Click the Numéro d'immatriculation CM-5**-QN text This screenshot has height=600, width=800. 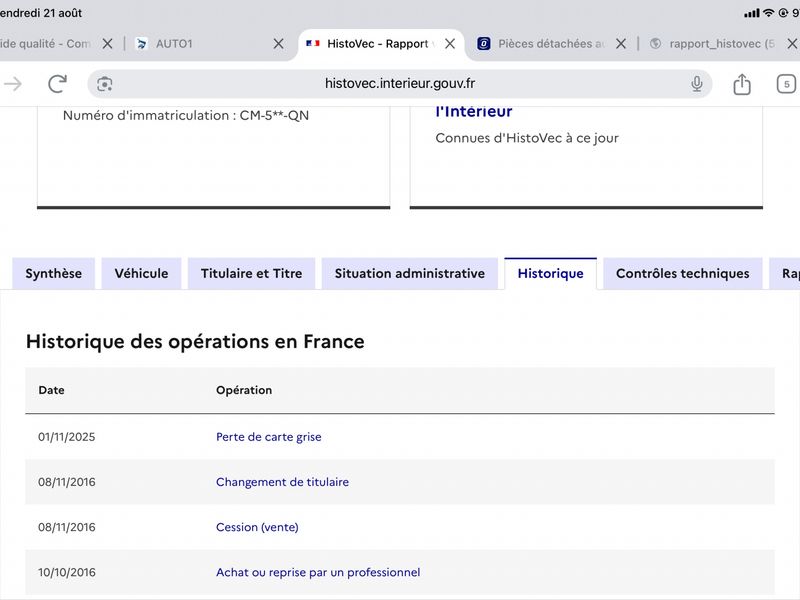(186, 115)
